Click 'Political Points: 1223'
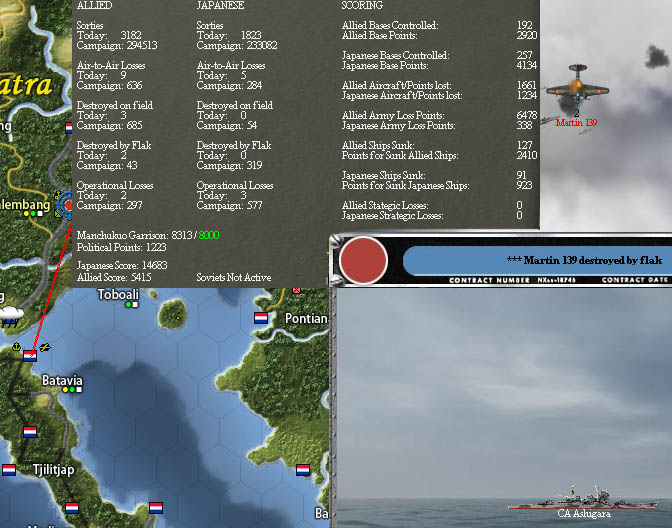Image resolution: width=672 pixels, height=528 pixels. (x=121, y=247)
